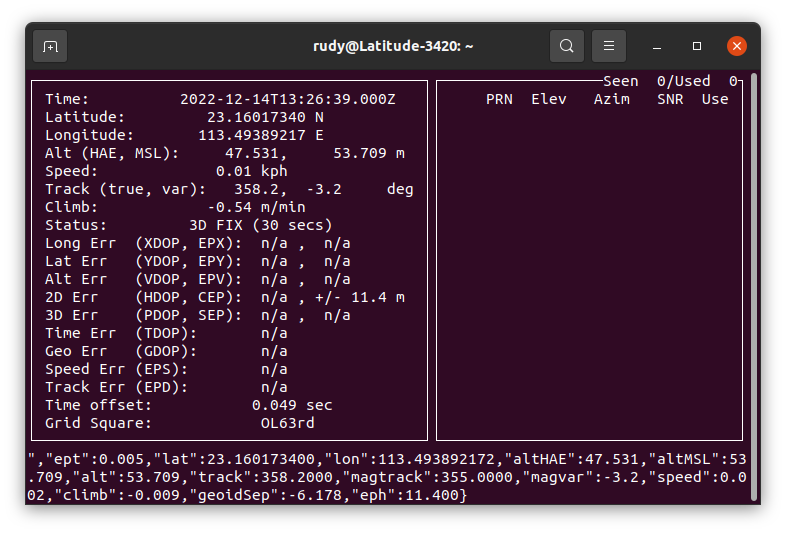
Task: Click the magnetic variation value -3.2
Action: pyautogui.click(x=324, y=190)
